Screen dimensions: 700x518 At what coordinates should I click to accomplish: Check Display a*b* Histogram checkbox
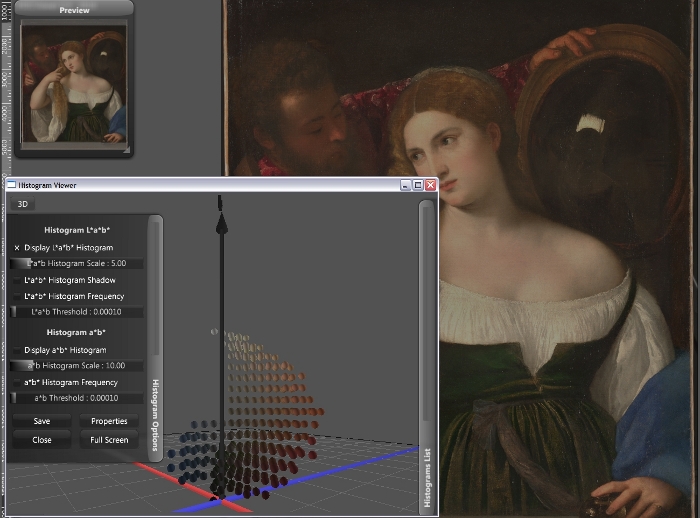[x=17, y=350]
